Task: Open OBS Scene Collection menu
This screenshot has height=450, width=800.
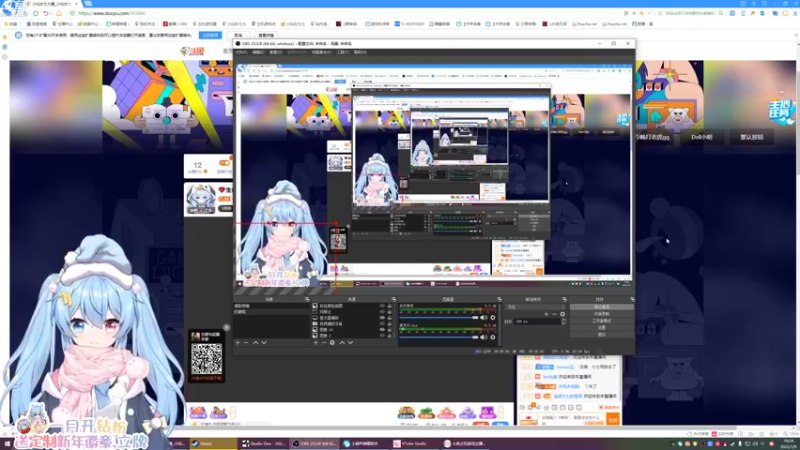Action: pyautogui.click(x=321, y=52)
